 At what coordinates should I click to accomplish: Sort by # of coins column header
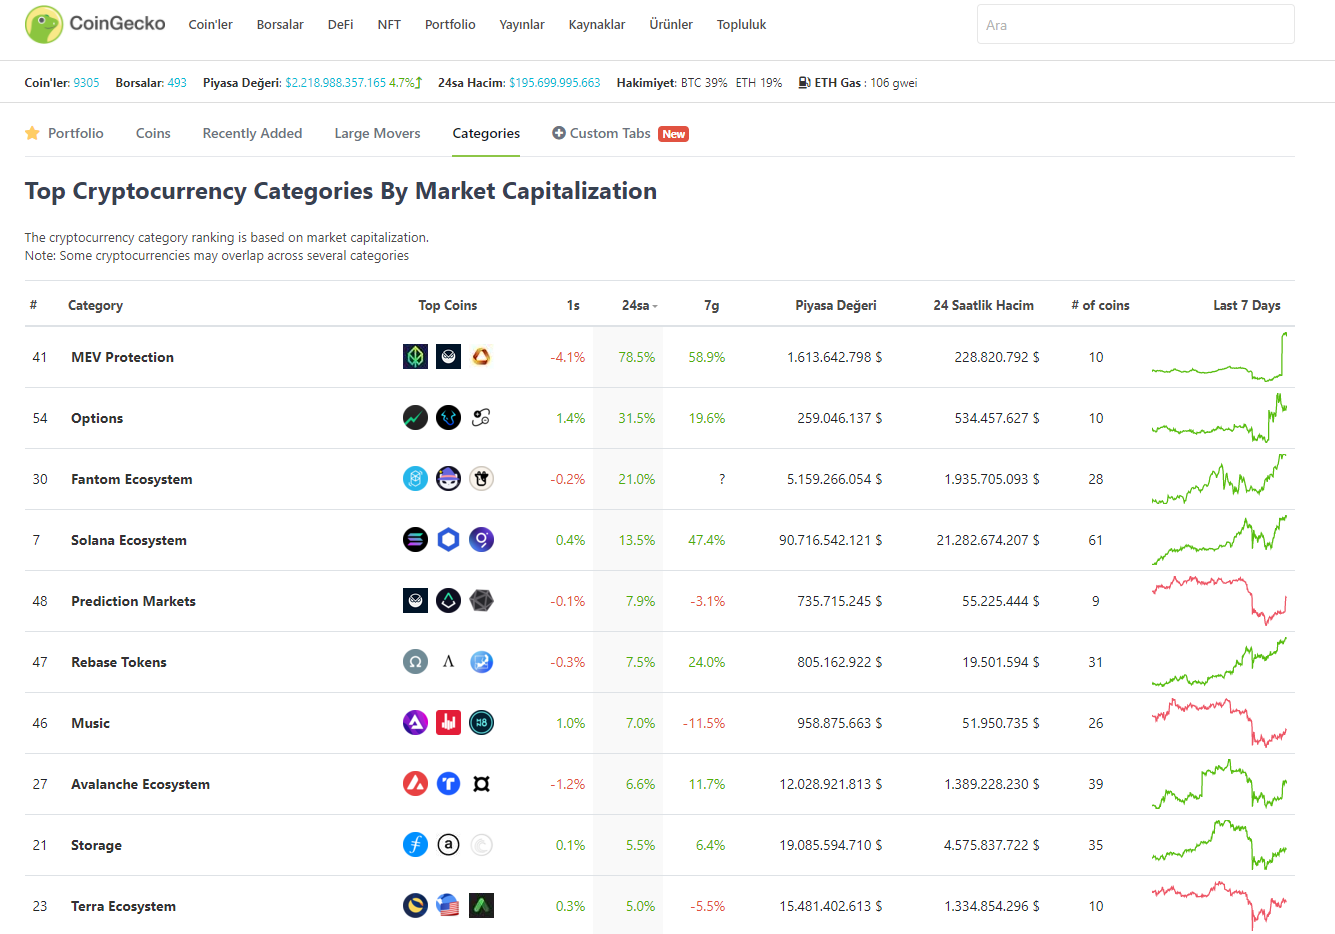click(1100, 305)
